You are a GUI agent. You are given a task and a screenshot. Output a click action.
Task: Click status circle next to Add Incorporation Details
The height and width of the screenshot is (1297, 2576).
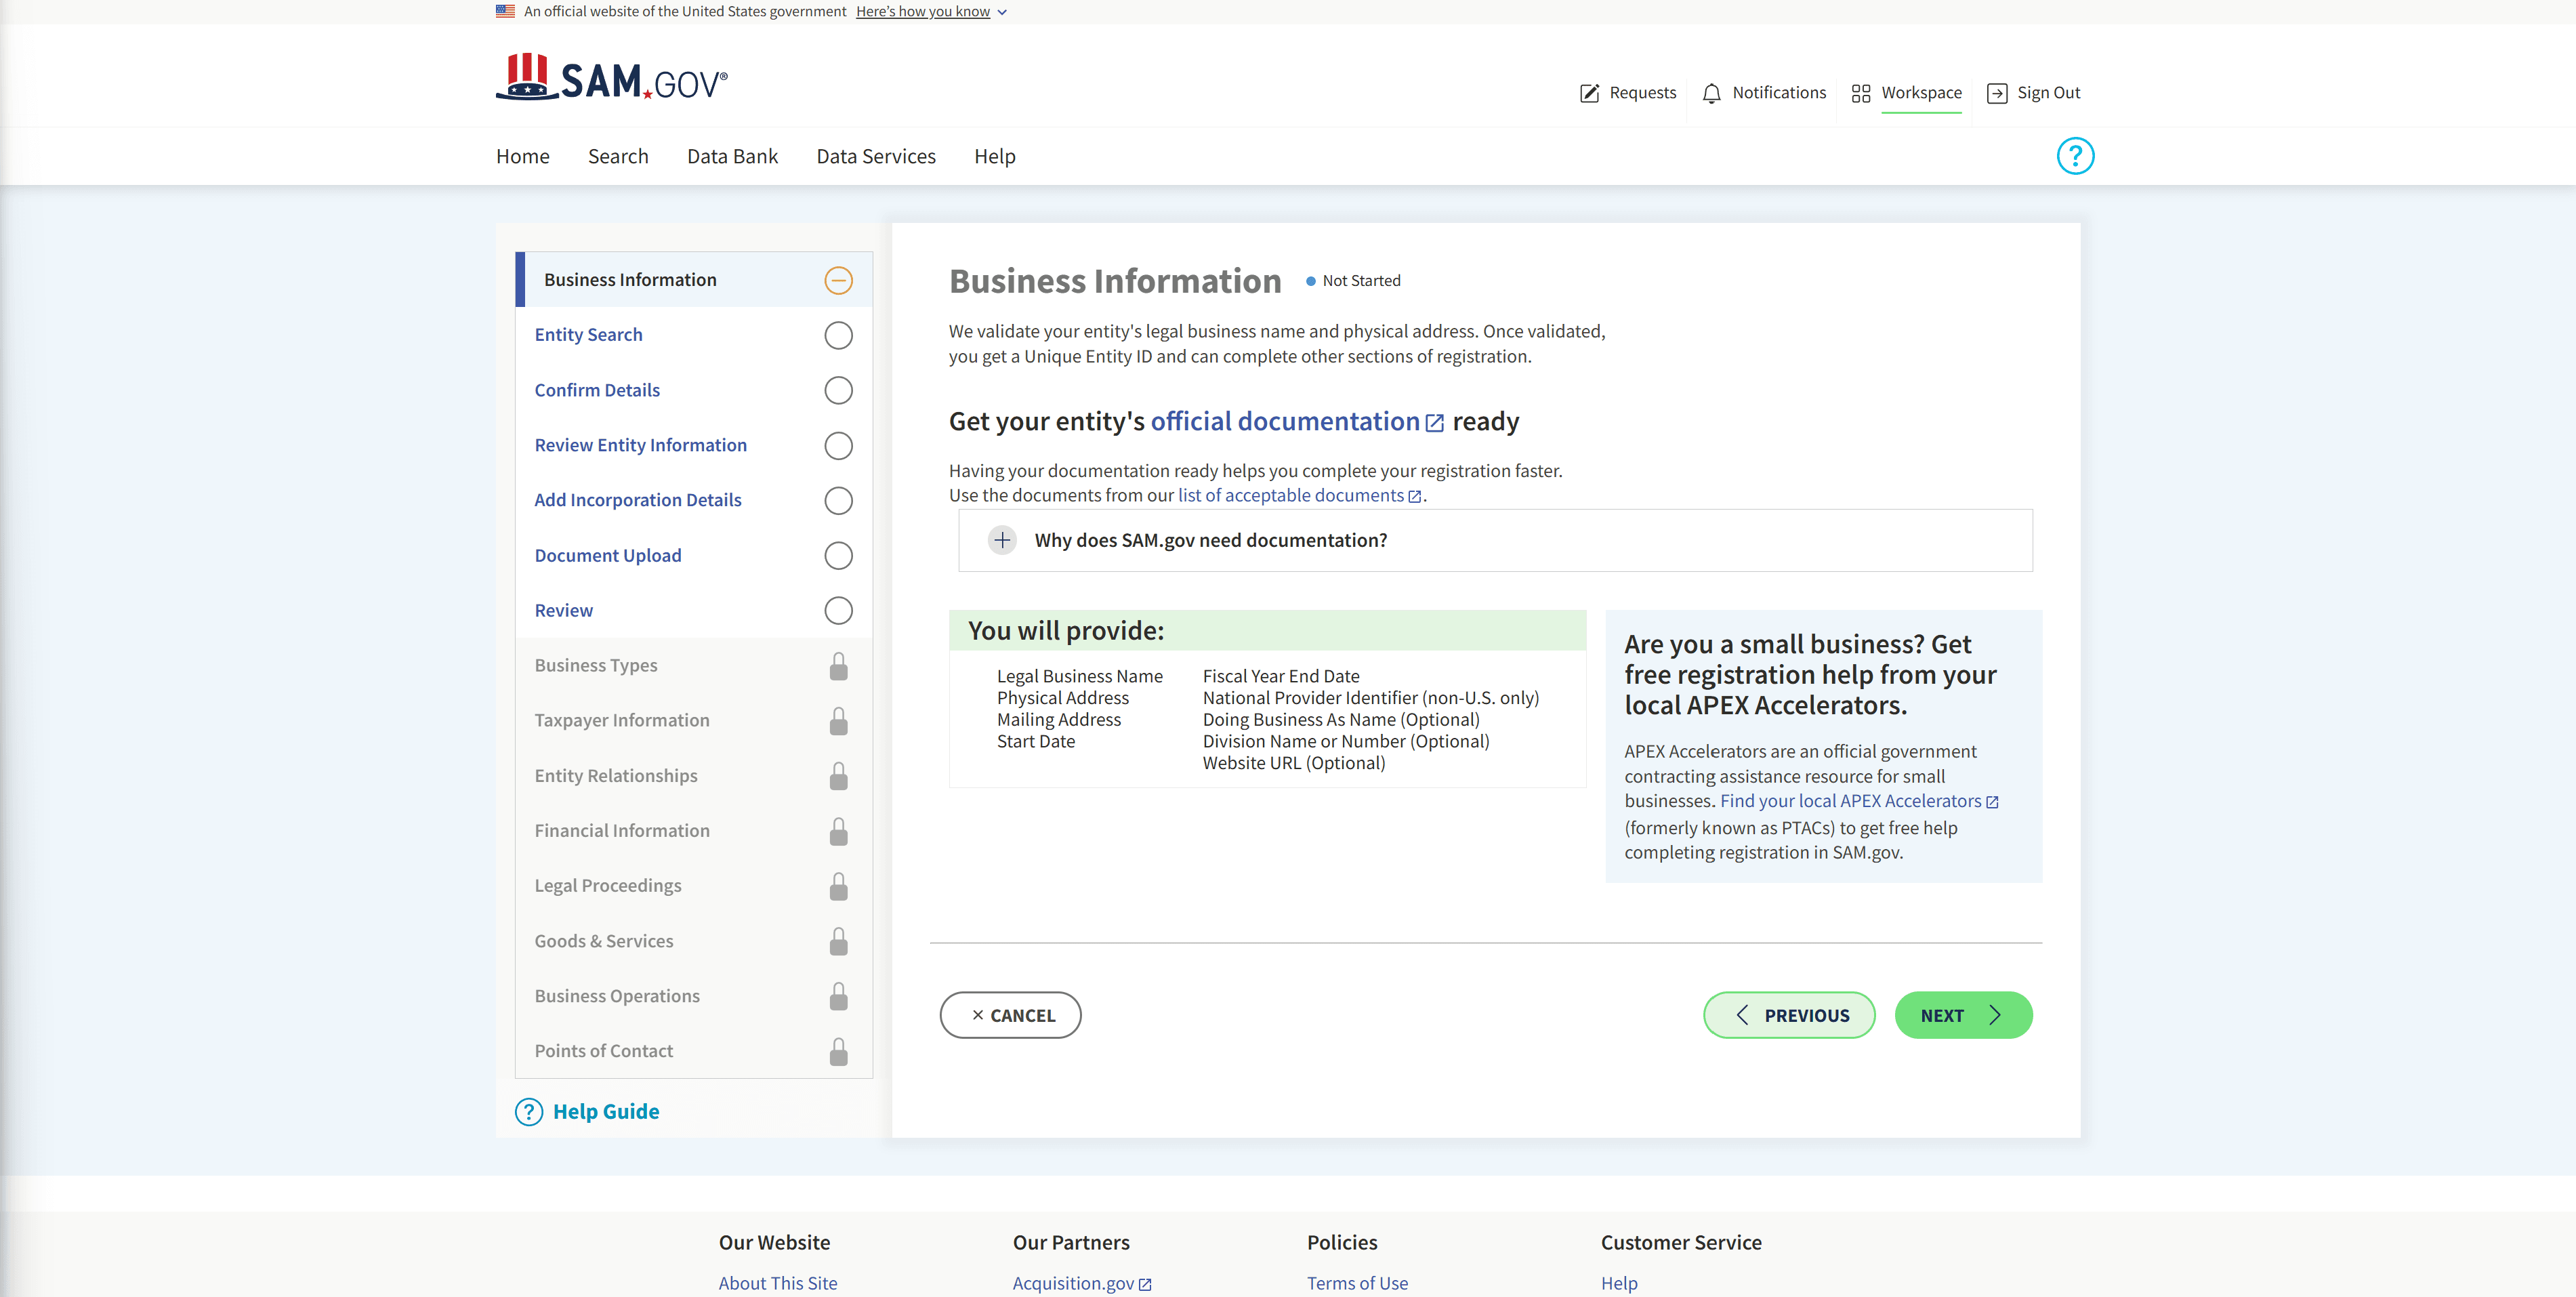pyautogui.click(x=838, y=500)
